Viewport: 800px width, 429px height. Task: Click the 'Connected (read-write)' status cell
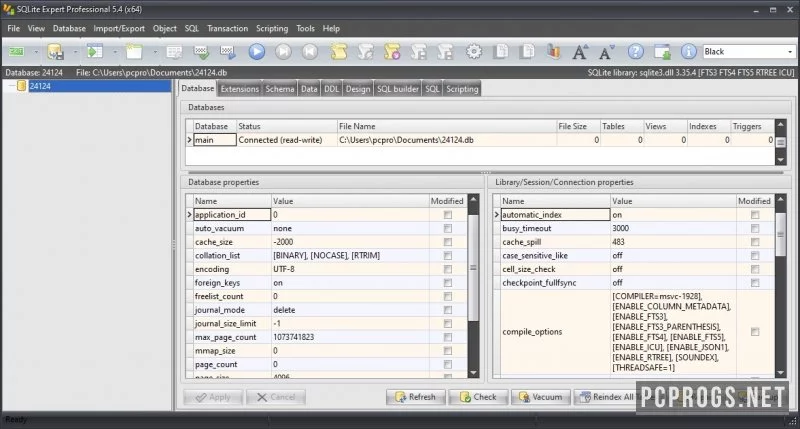click(287, 140)
